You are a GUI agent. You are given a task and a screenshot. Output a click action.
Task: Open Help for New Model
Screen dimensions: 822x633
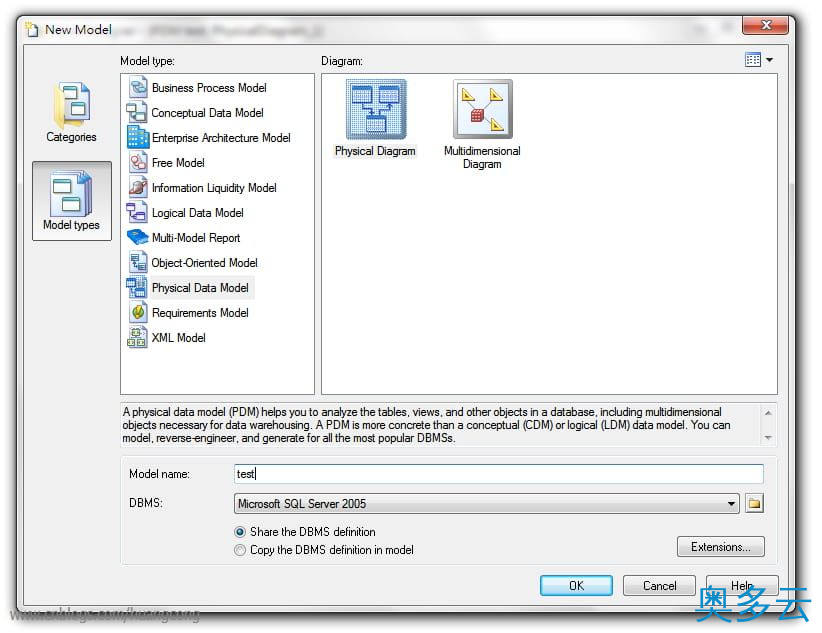(742, 586)
